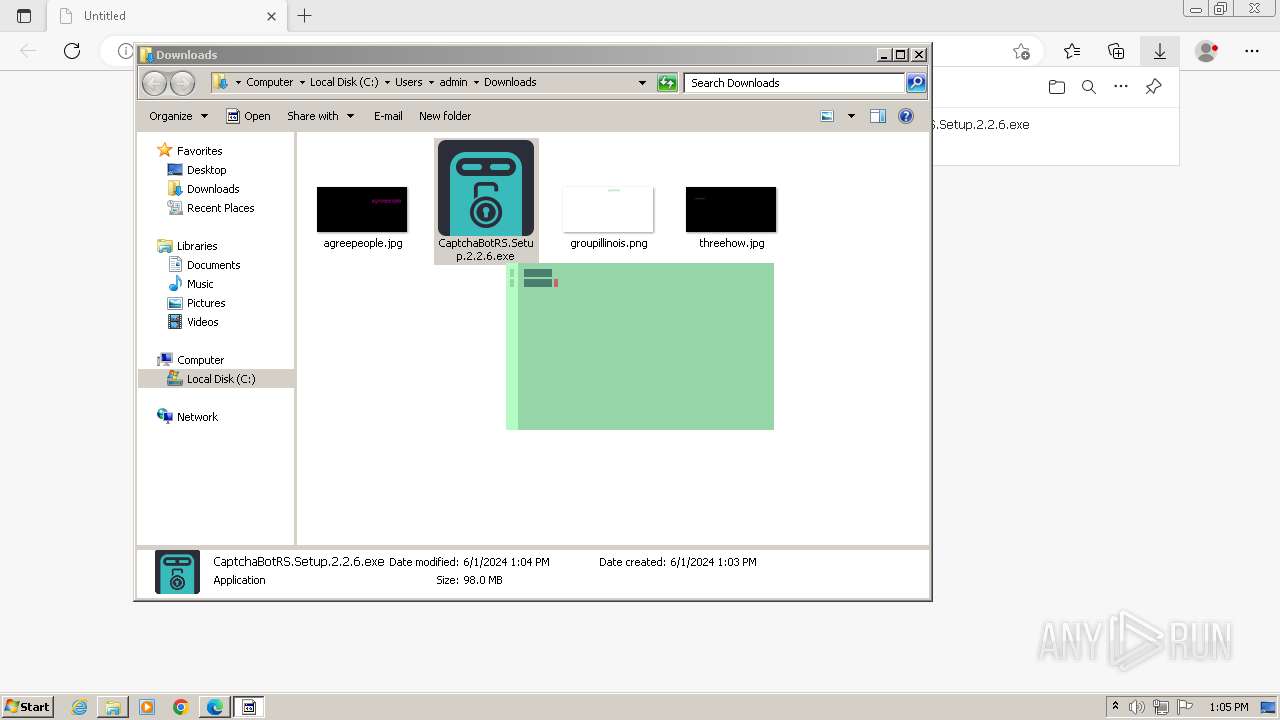Open Windows Explorer taskbar icon
The image size is (1280, 720).
point(113,707)
